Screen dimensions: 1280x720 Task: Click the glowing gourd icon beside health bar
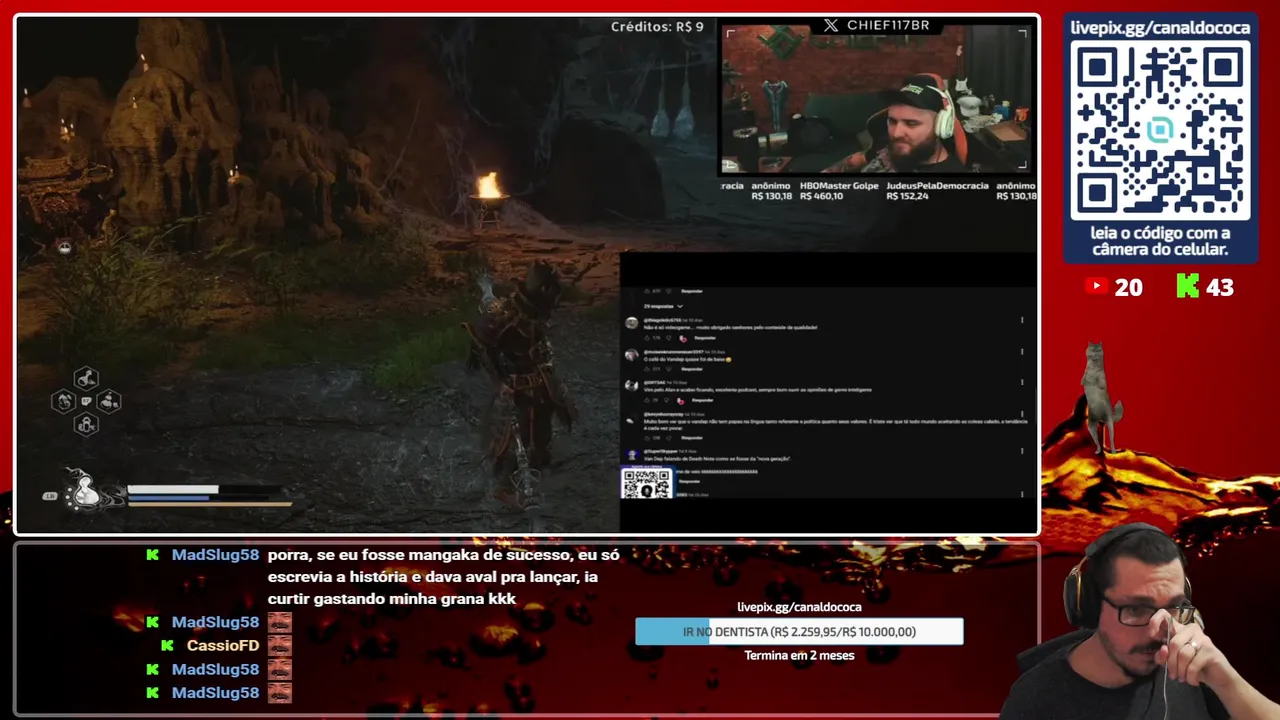pyautogui.click(x=87, y=490)
